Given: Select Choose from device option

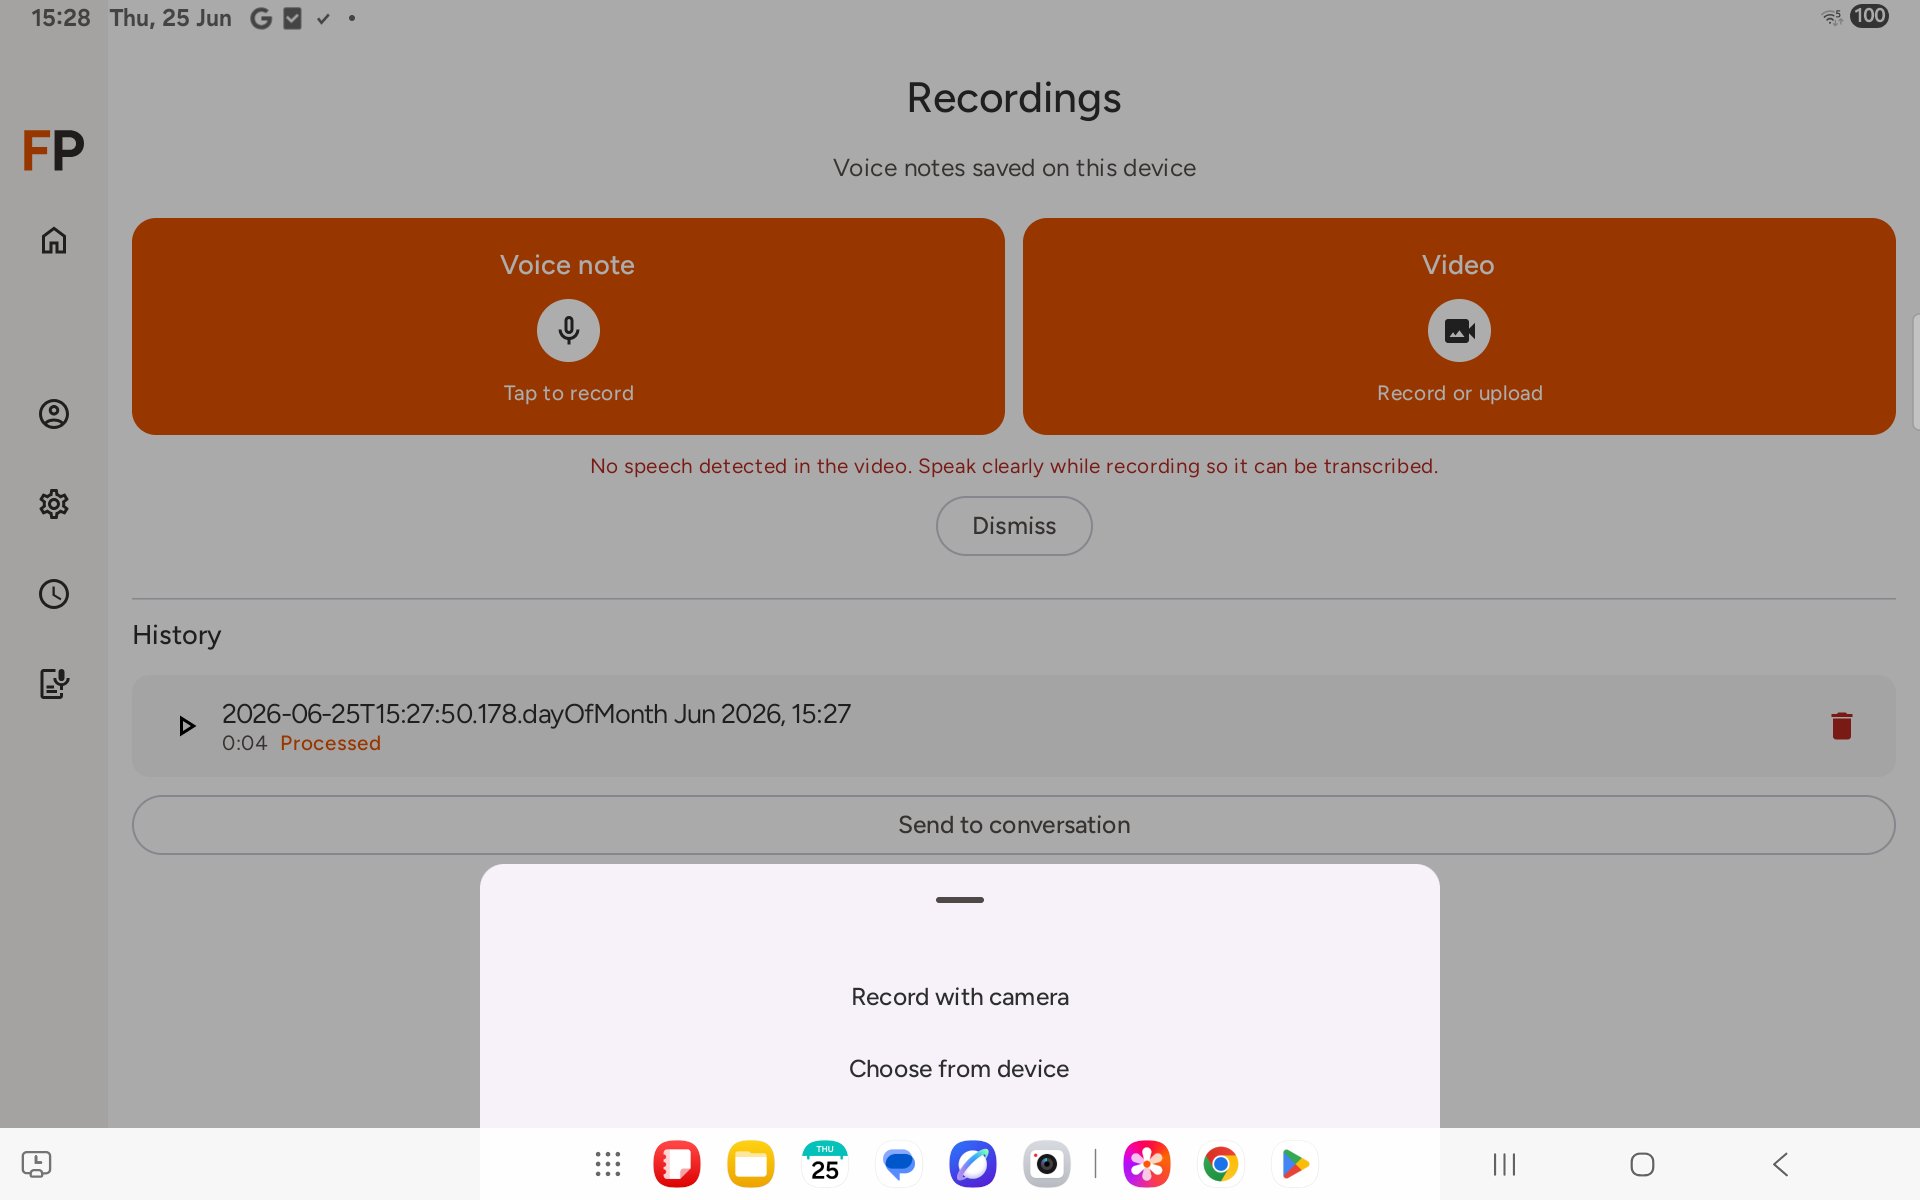Looking at the screenshot, I should tap(960, 1069).
